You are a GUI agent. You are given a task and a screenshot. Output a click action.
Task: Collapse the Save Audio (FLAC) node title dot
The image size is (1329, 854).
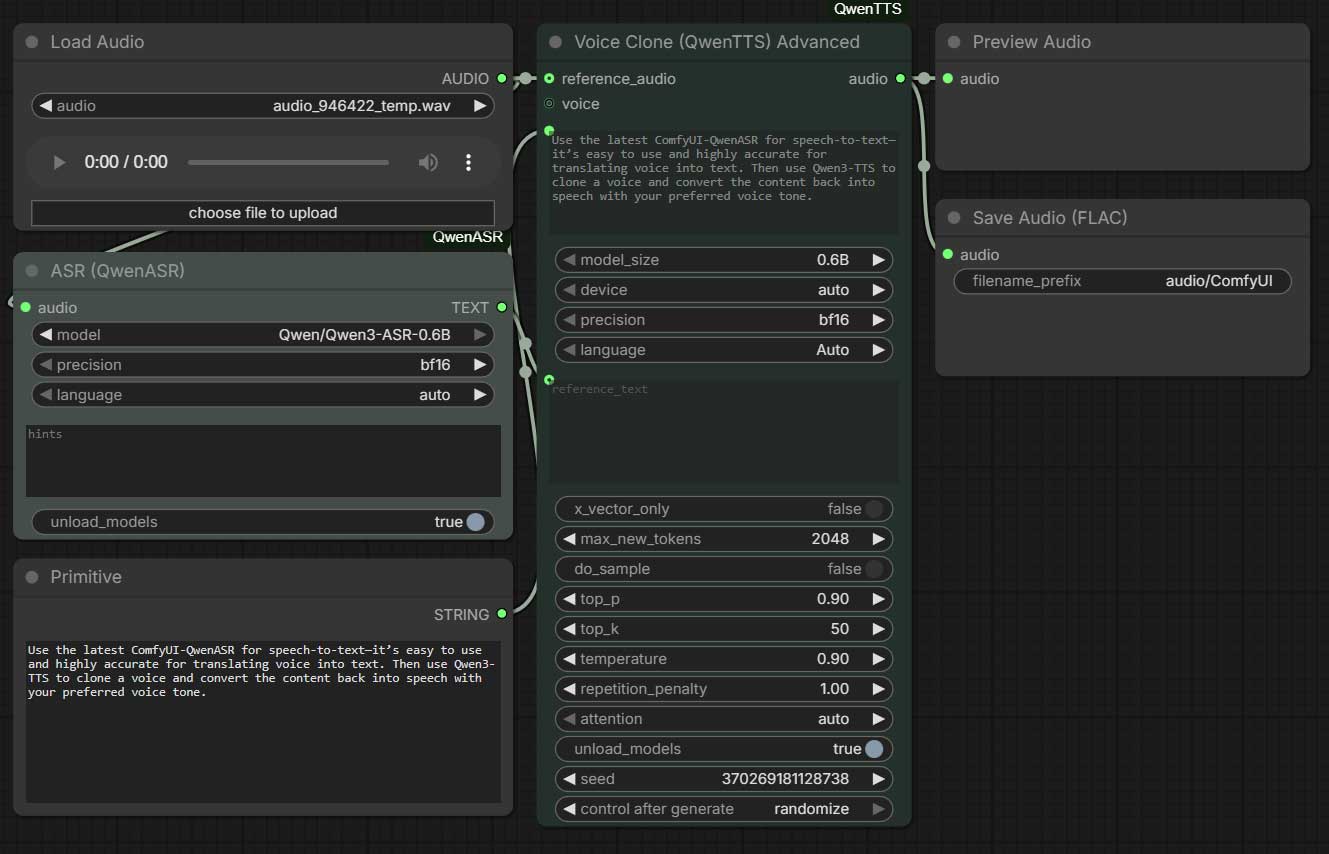953,218
